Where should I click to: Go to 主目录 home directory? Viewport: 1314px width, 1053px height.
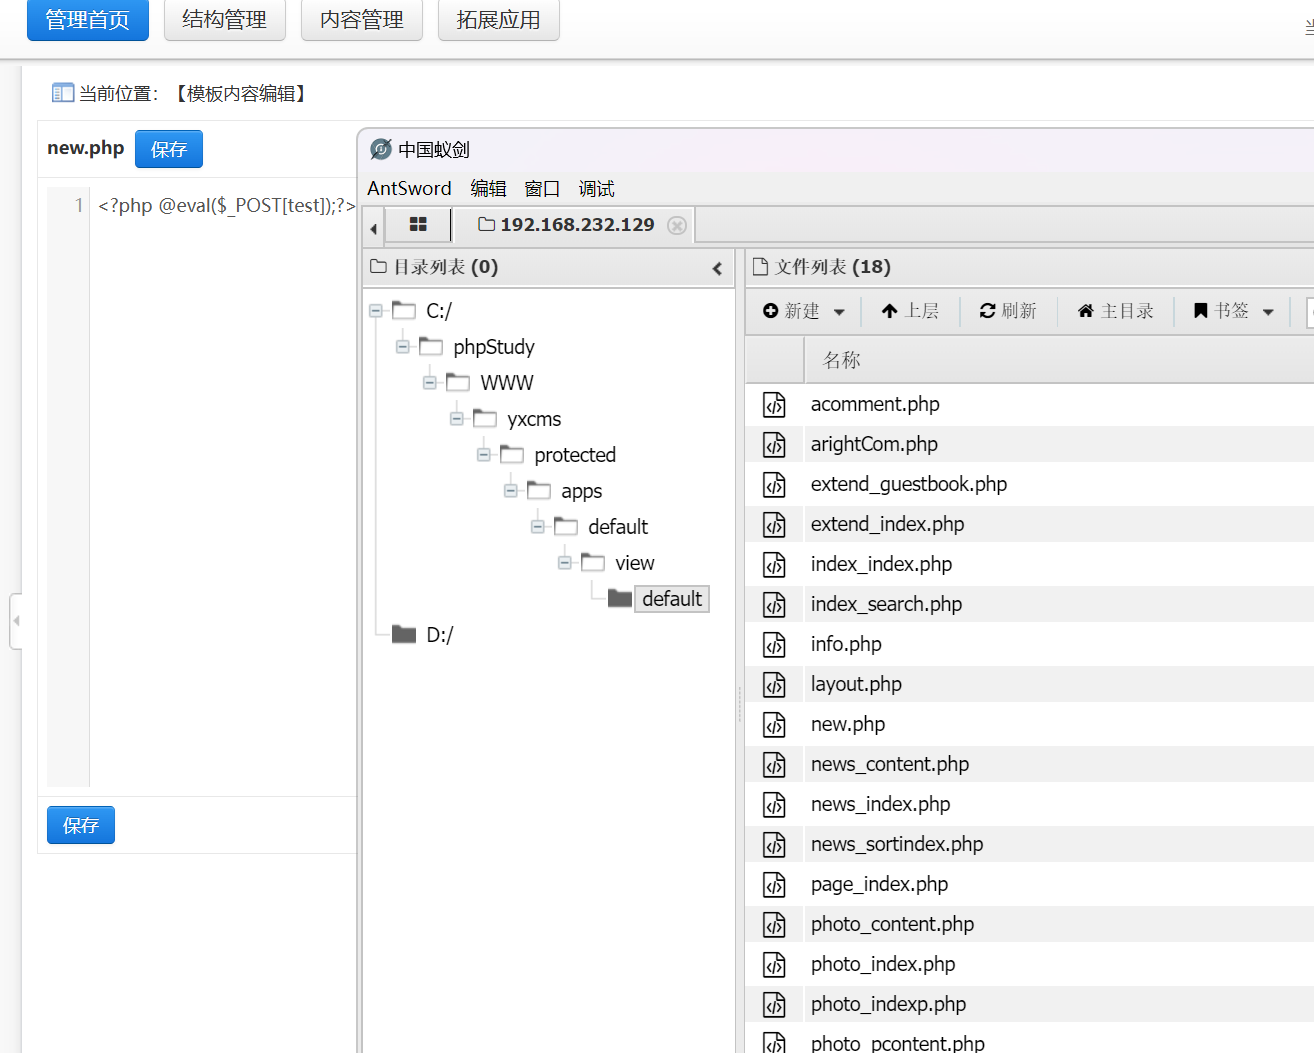point(1115,311)
